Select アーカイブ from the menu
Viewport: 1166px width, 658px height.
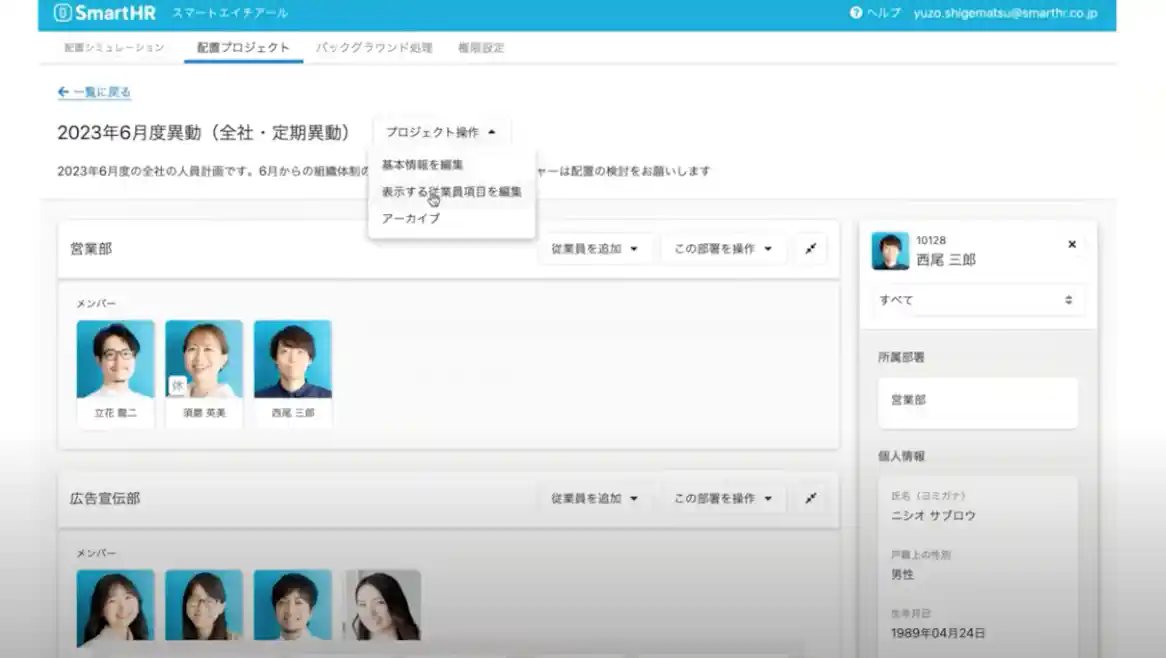(x=410, y=218)
